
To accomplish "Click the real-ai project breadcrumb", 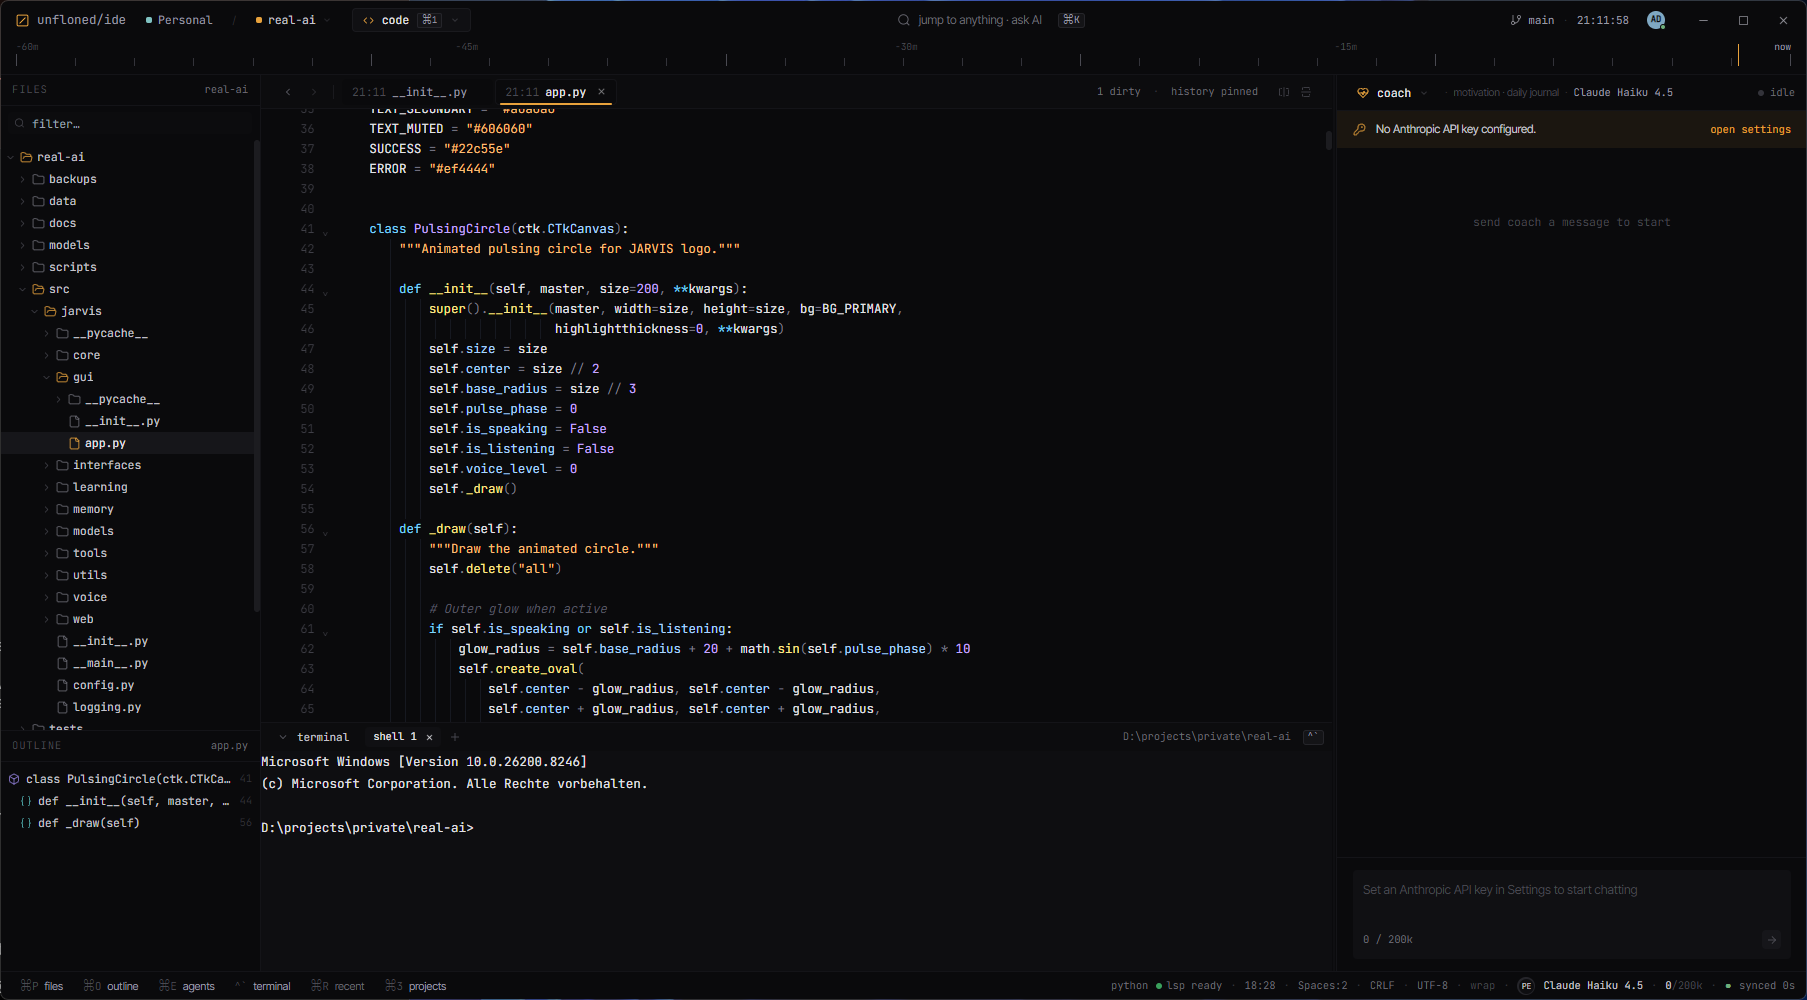I will 286,20.
